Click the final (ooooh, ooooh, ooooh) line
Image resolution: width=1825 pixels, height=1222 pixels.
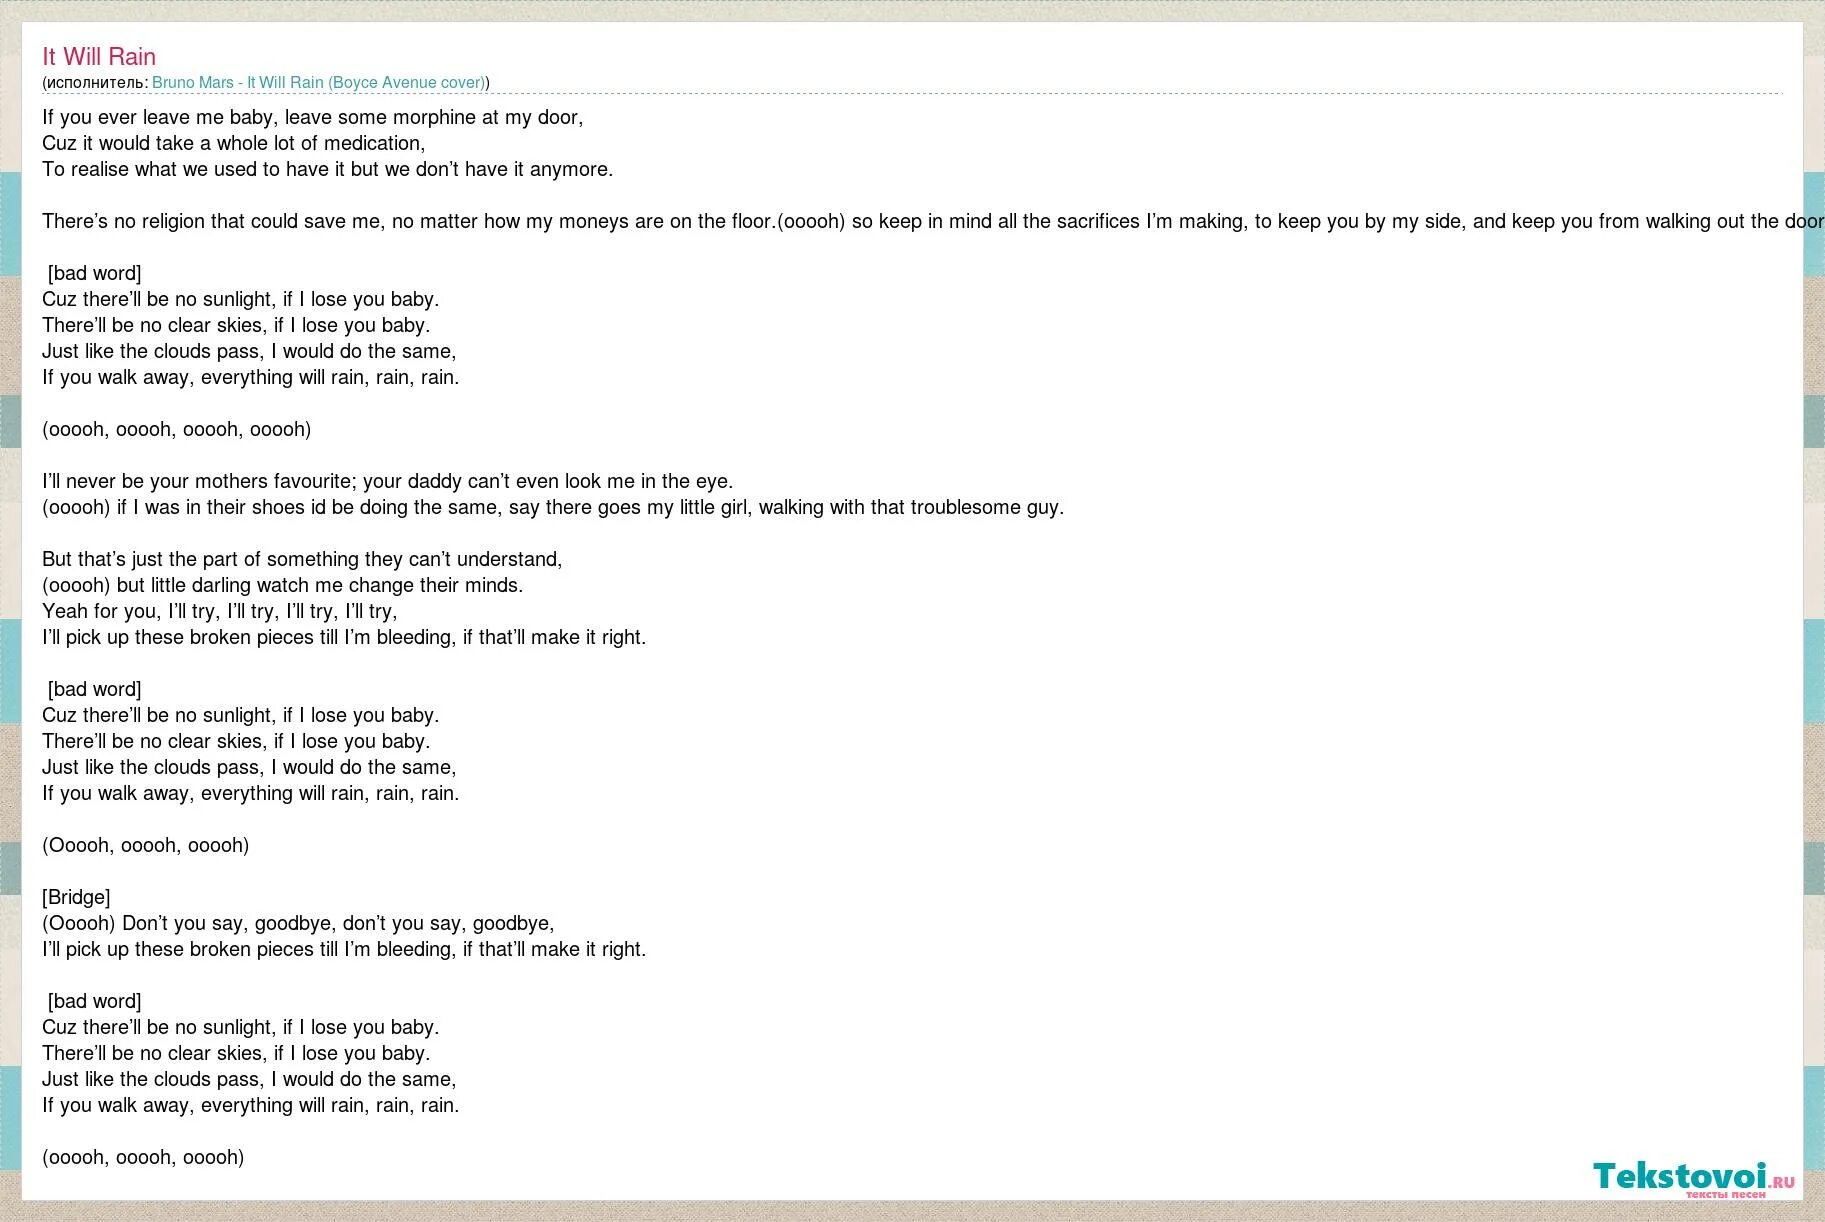click(143, 1157)
